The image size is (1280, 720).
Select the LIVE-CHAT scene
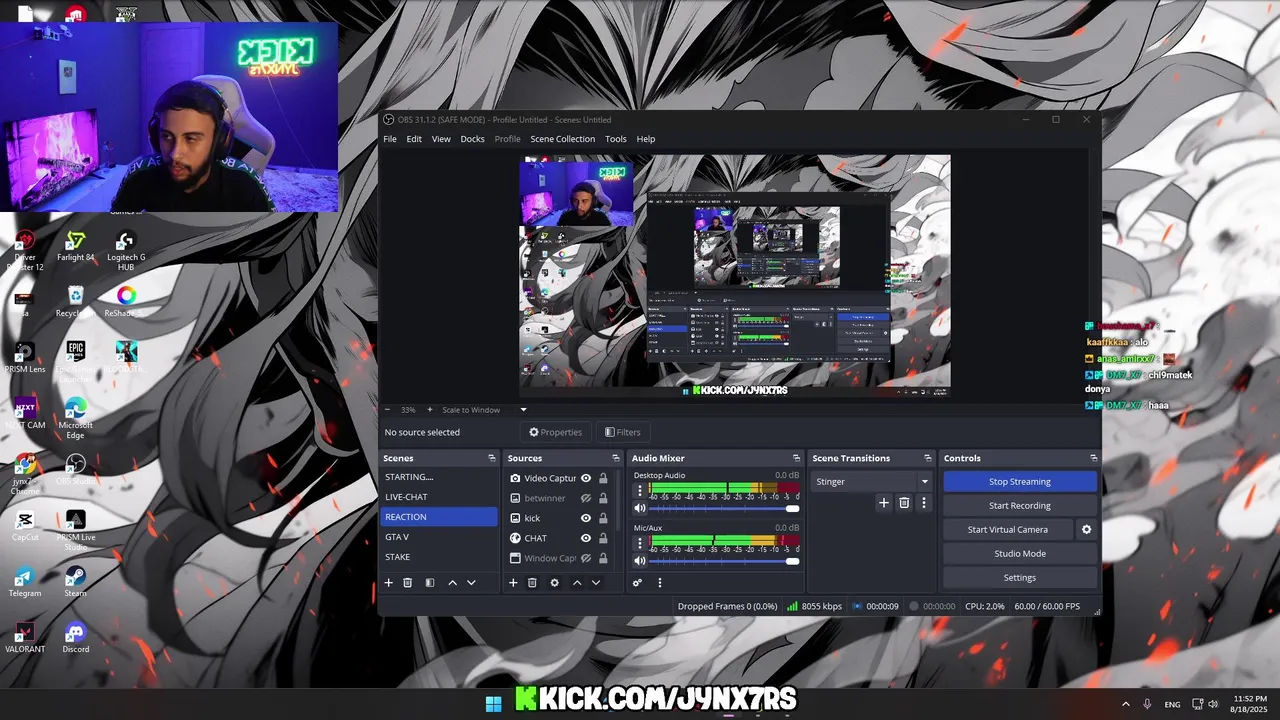click(439, 497)
